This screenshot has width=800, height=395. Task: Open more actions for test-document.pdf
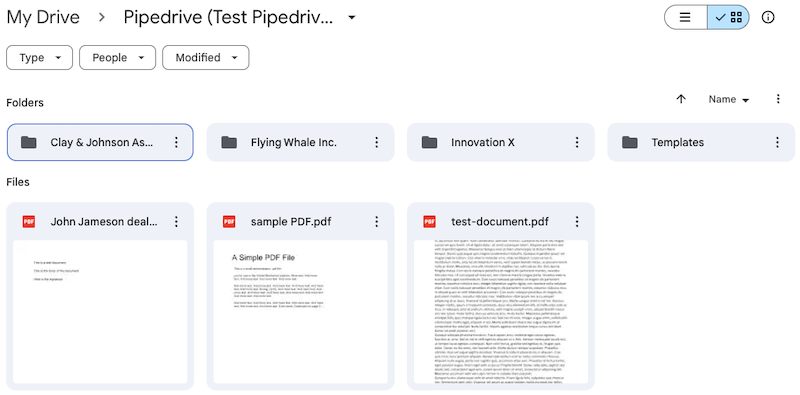pos(577,221)
